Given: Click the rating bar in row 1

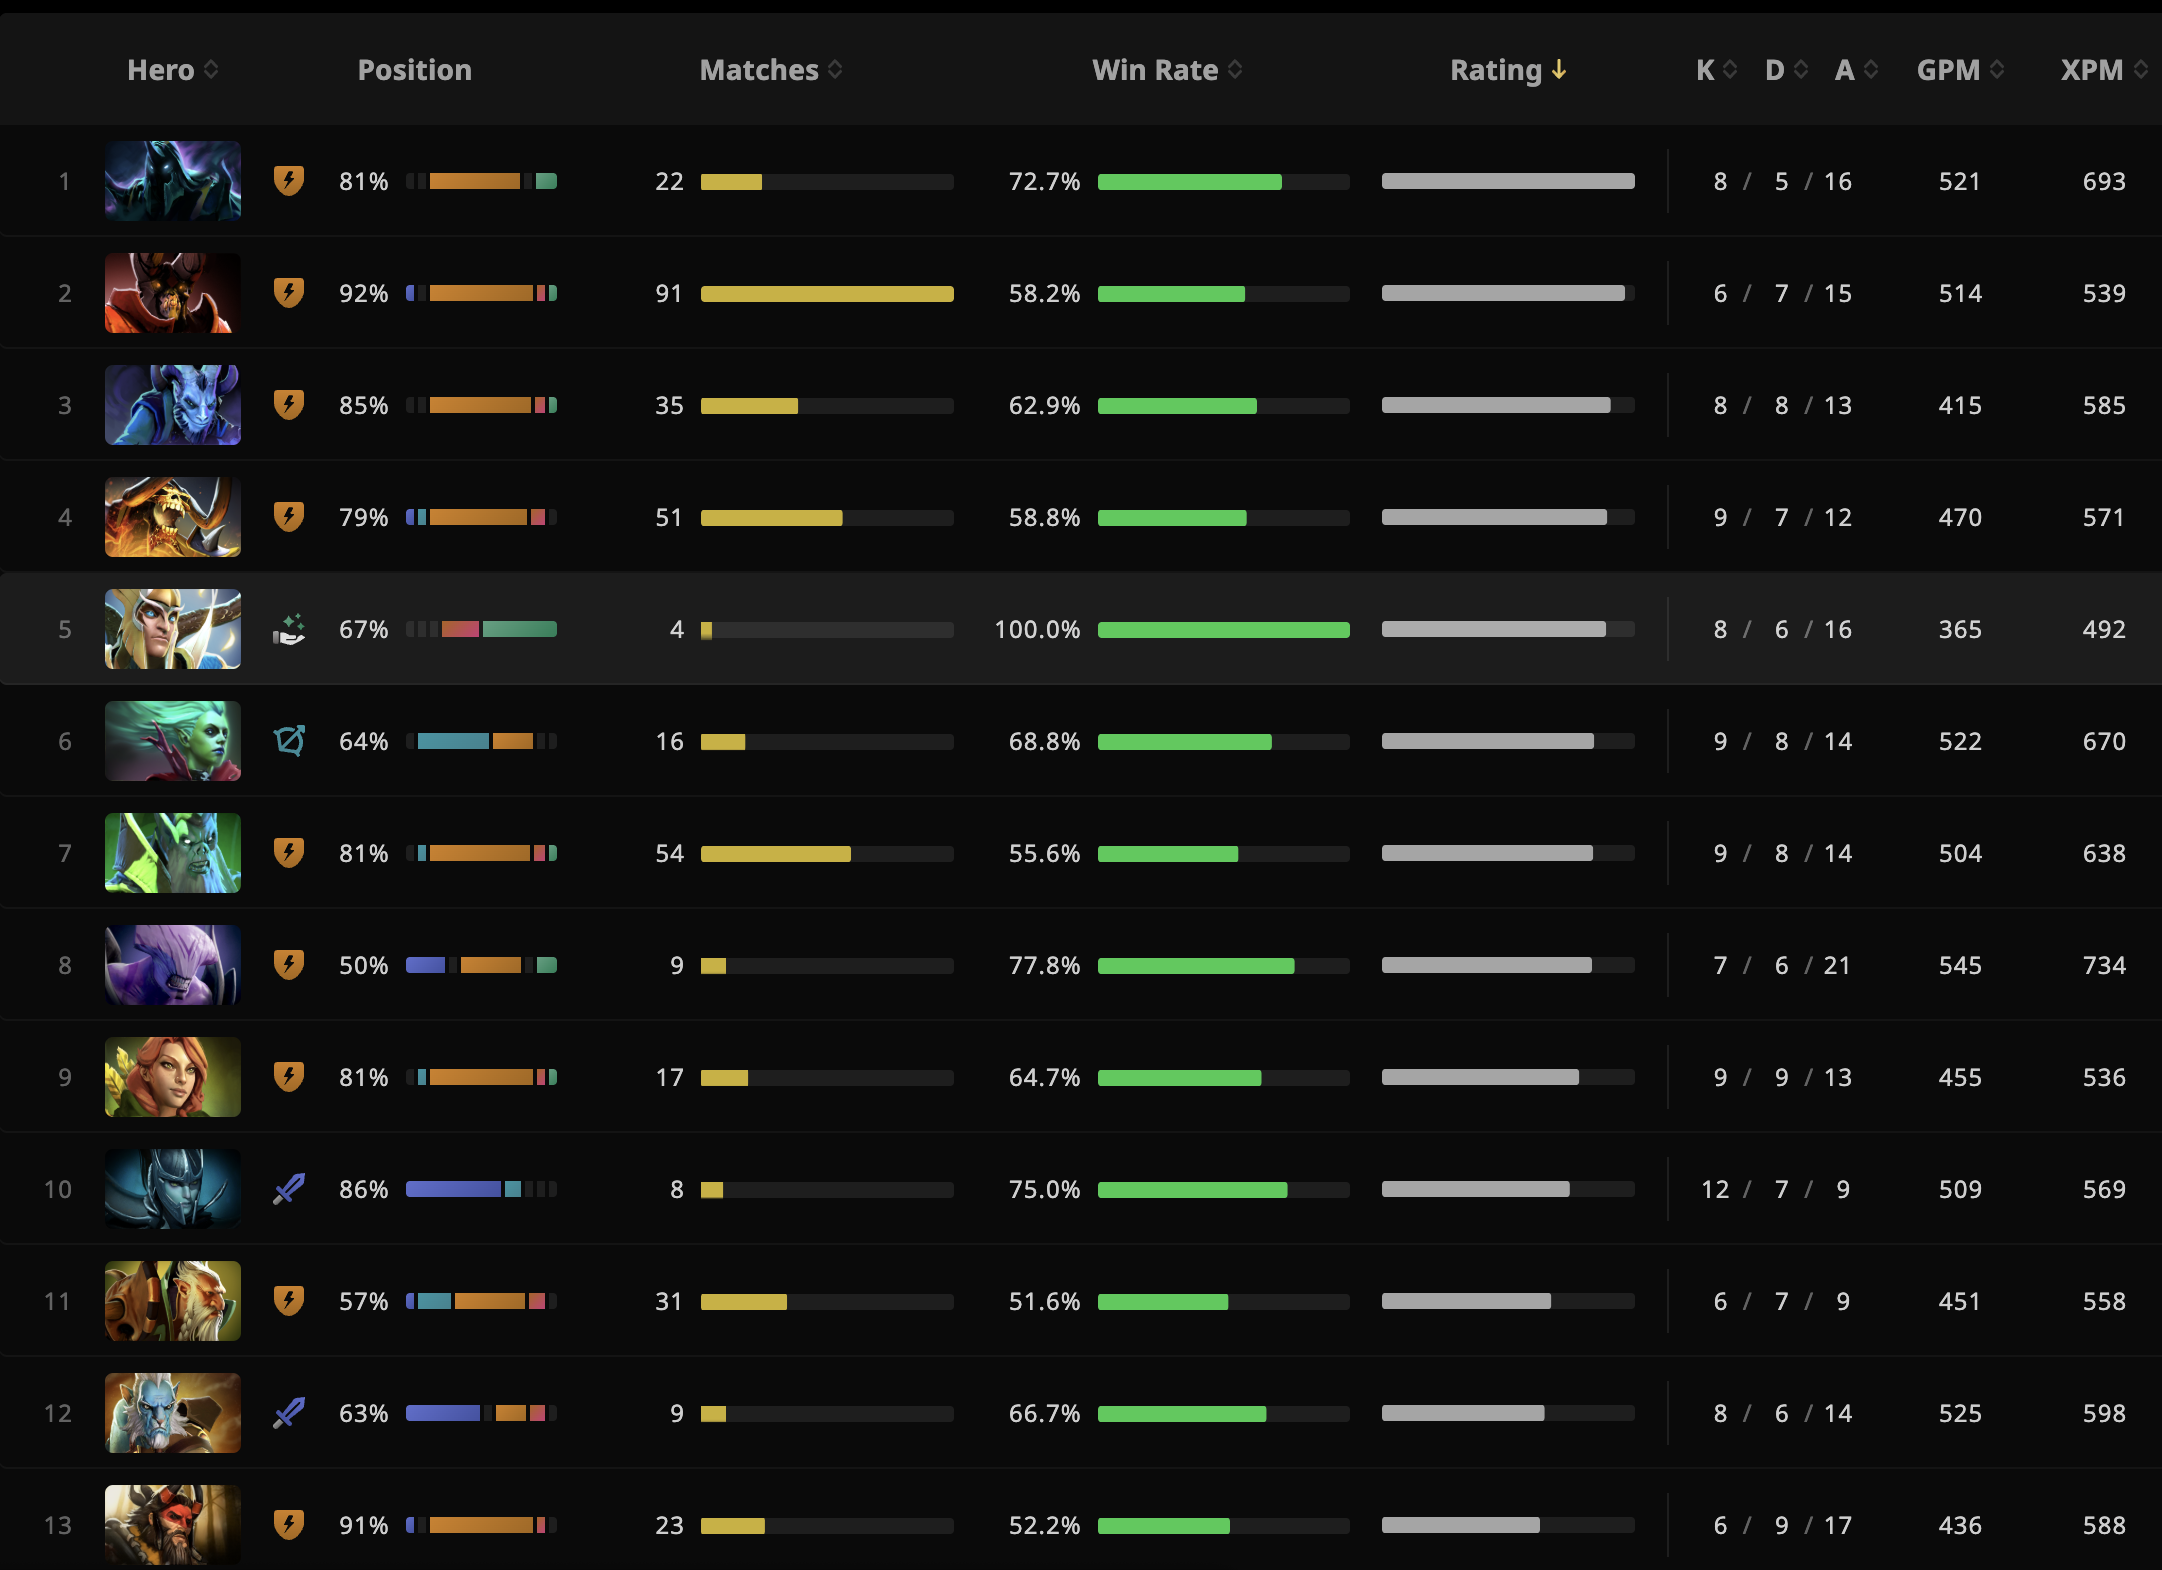Looking at the screenshot, I should pos(1508,181).
